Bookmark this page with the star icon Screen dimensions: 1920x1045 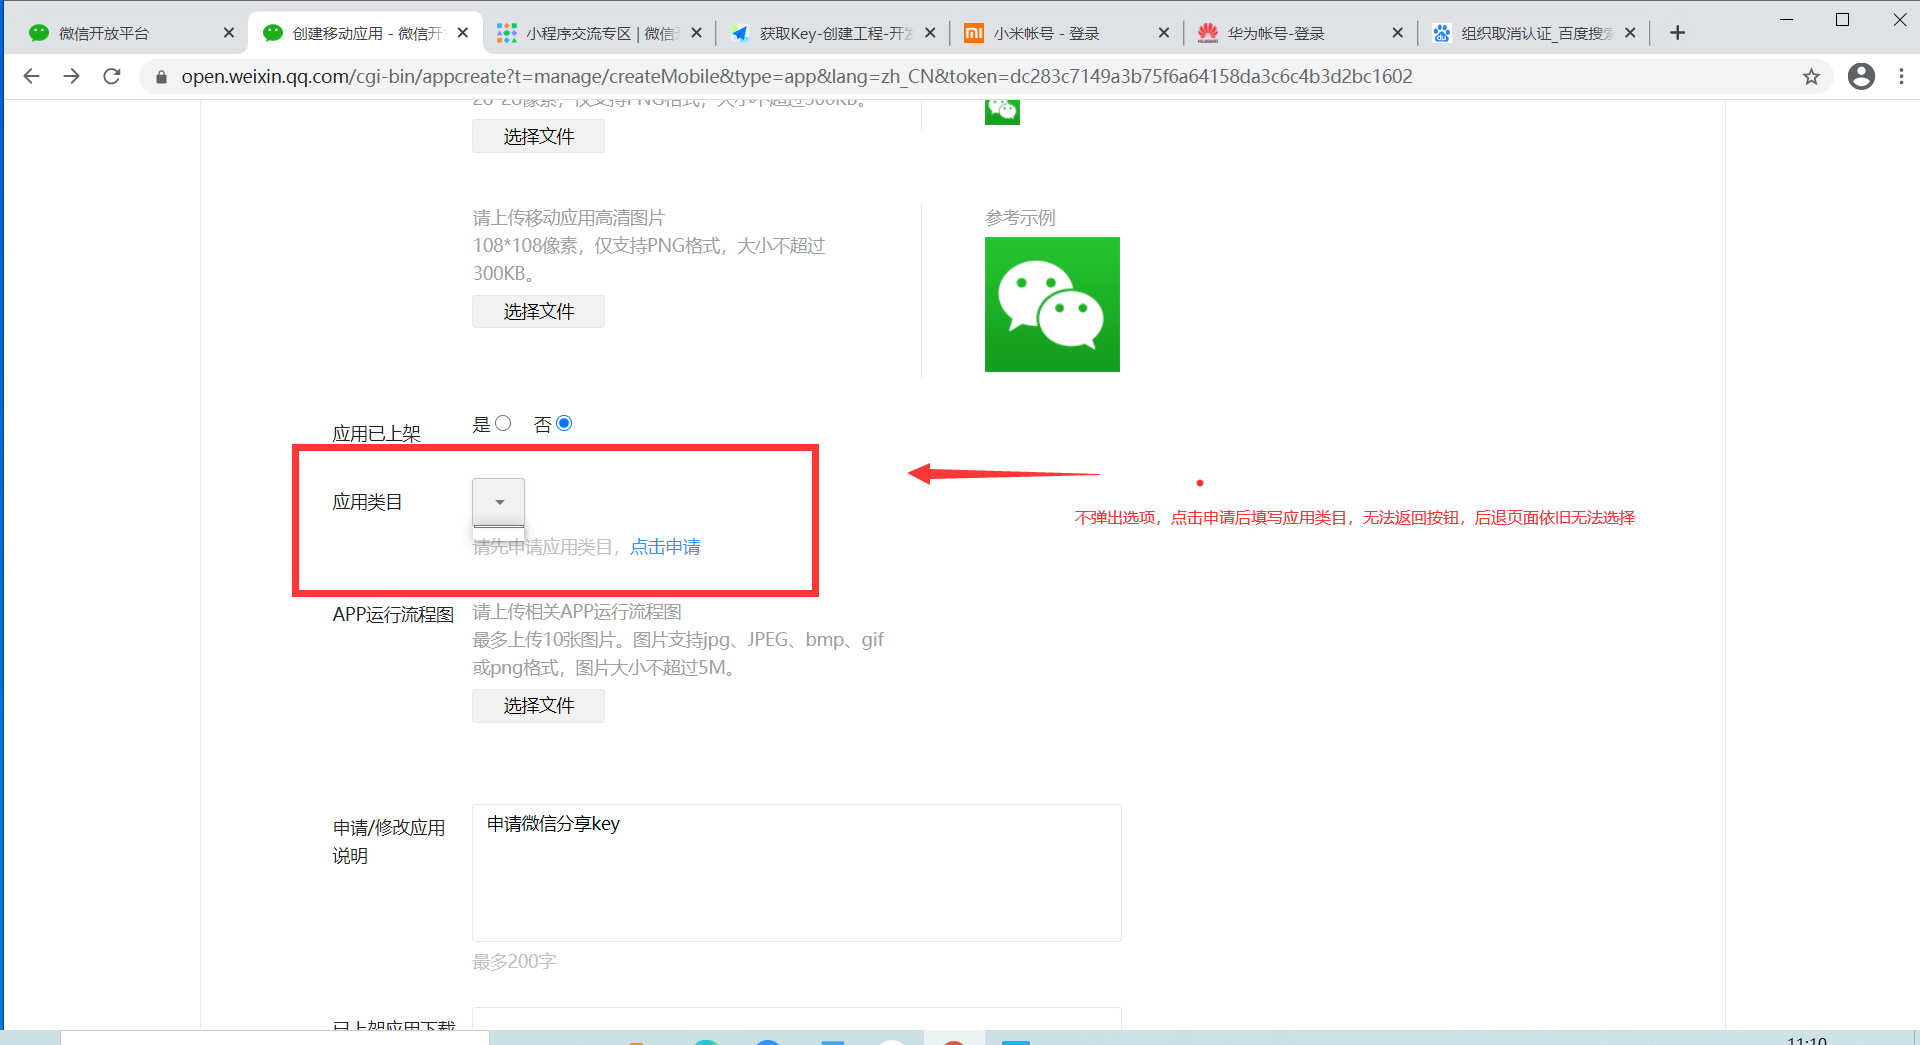pyautogui.click(x=1811, y=77)
